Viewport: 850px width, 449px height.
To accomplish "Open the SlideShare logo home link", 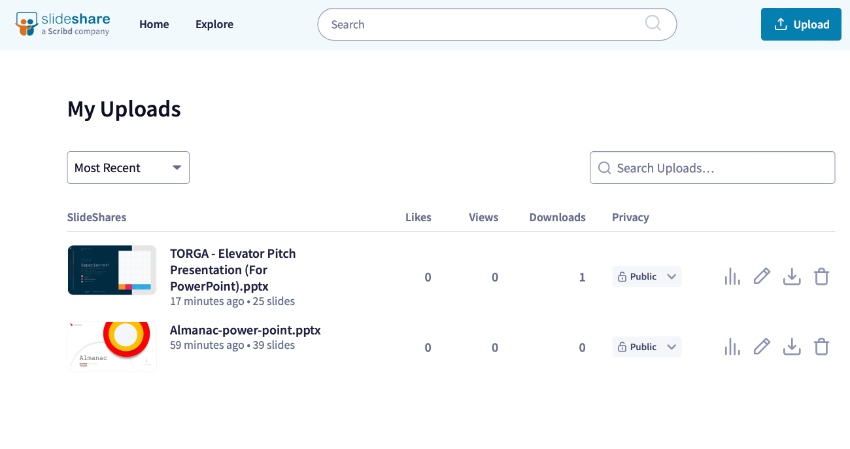I will (x=63, y=24).
